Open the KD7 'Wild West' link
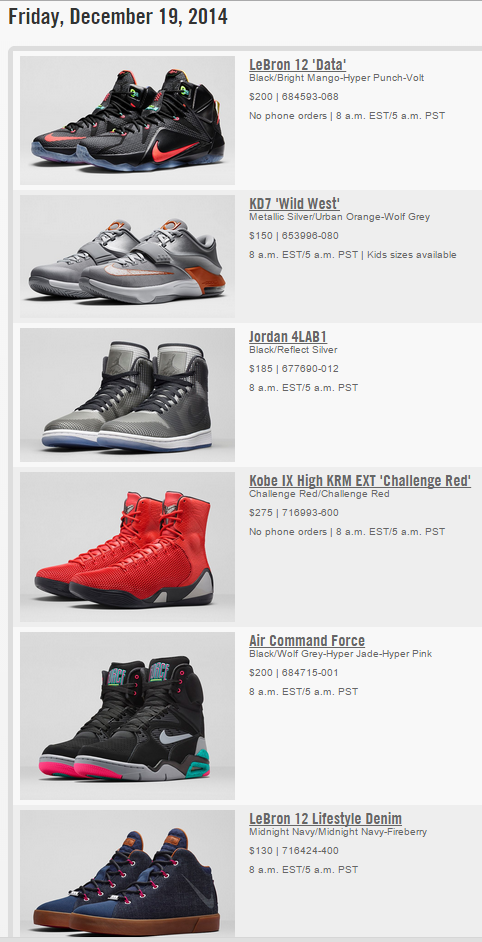Screen dimensions: 482x942 click(x=294, y=203)
